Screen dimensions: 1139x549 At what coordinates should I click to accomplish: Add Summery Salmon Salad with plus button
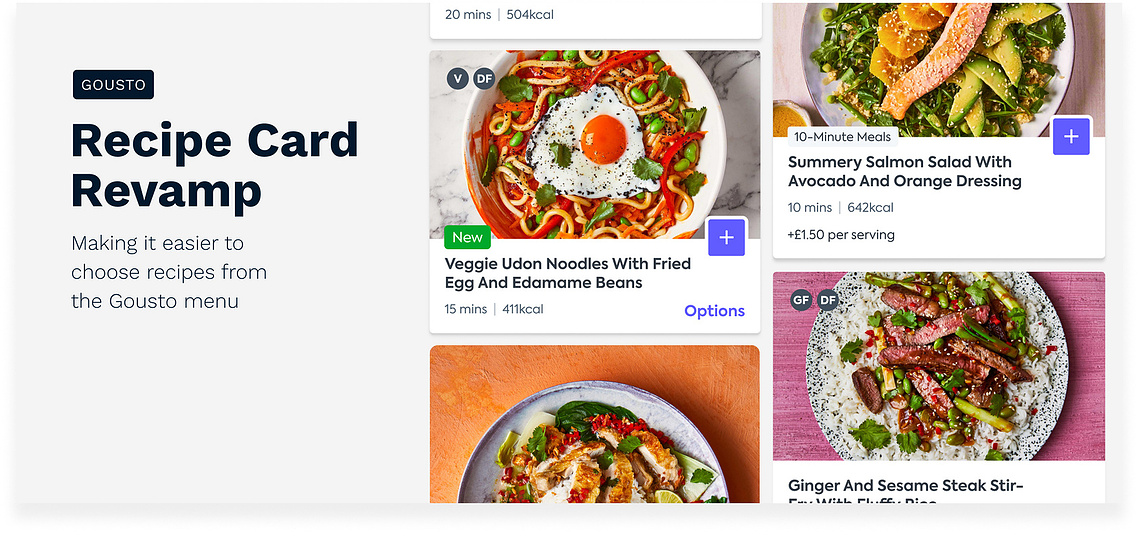[x=1071, y=136]
